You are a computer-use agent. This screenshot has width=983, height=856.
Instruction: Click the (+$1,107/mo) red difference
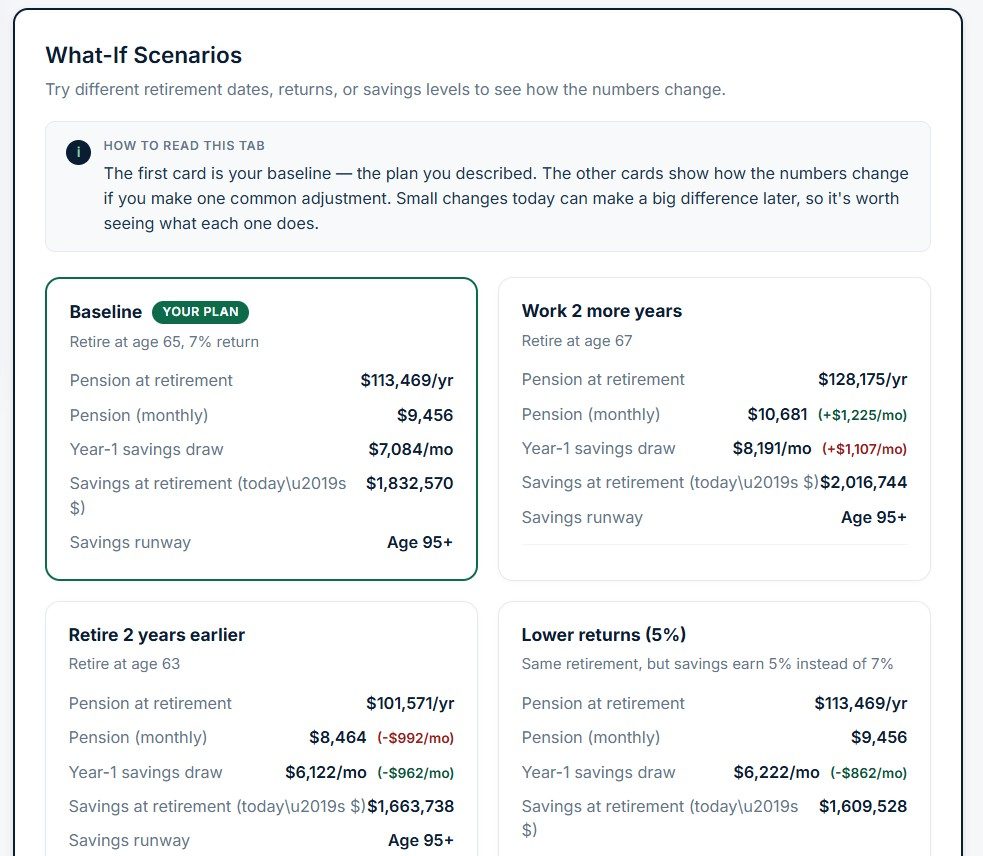point(865,449)
